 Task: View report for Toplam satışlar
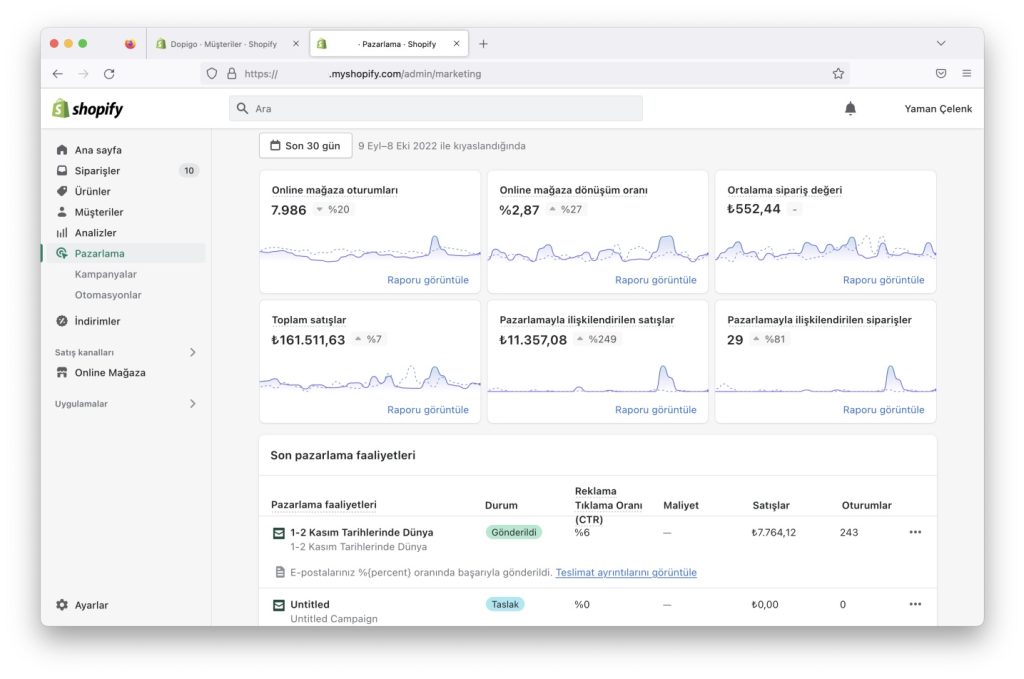[x=428, y=409]
